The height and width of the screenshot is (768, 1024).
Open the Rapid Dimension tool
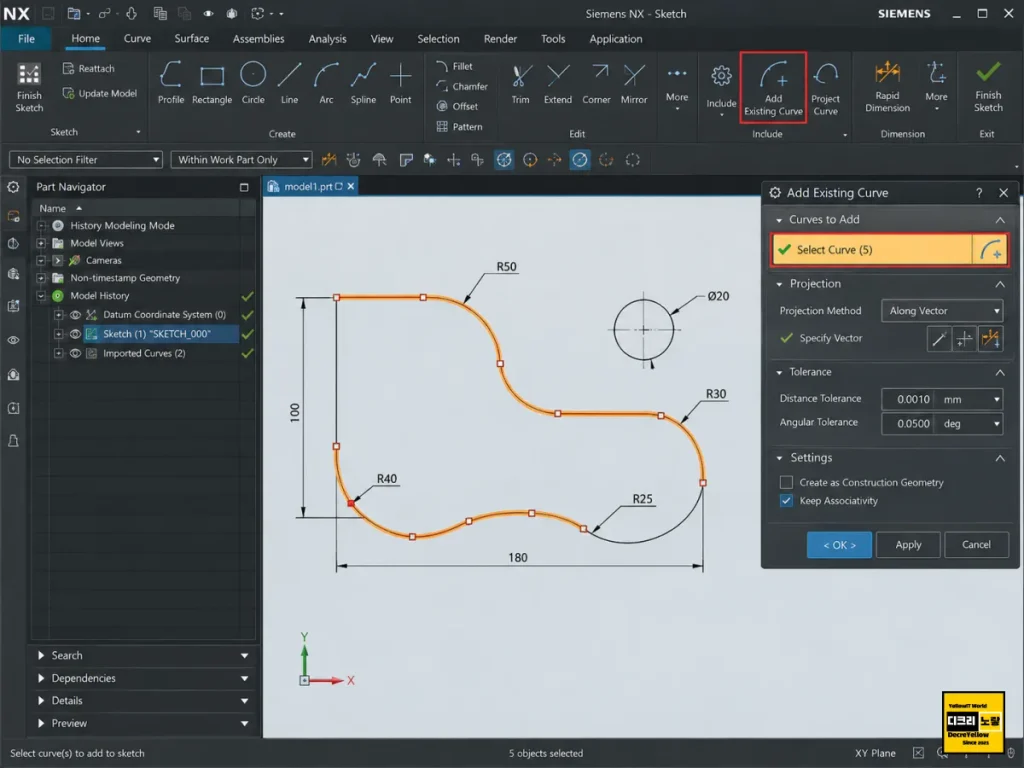(888, 86)
